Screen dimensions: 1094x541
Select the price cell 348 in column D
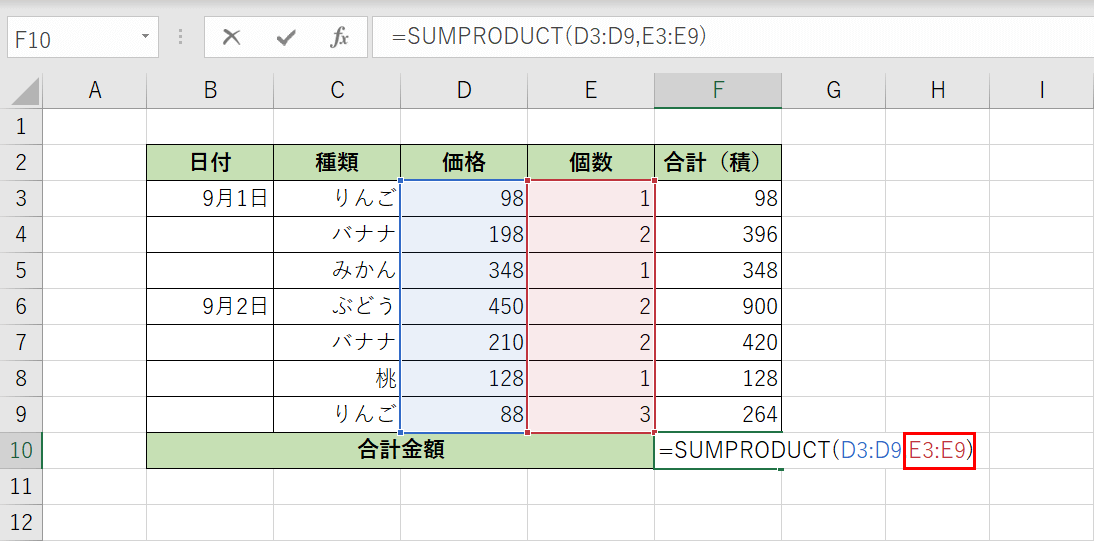(x=464, y=271)
